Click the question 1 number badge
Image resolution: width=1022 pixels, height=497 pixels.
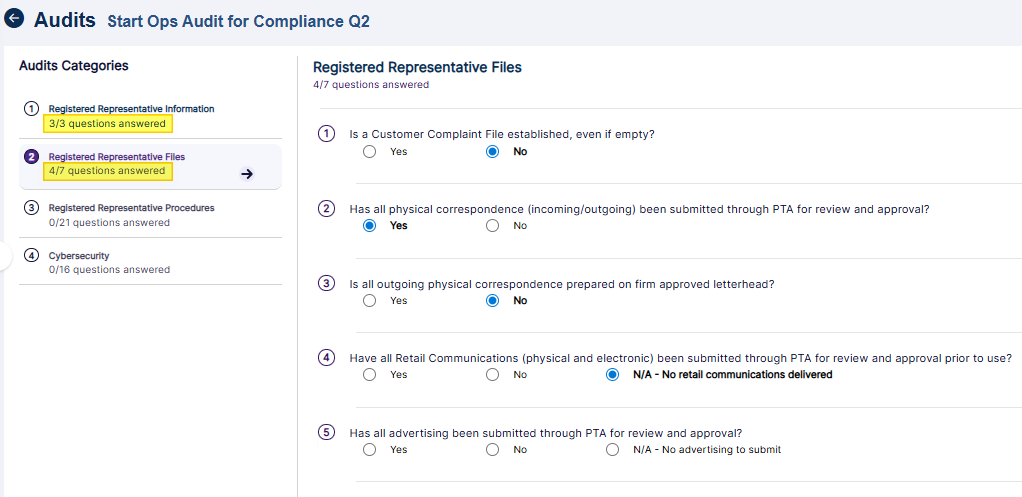(326, 134)
